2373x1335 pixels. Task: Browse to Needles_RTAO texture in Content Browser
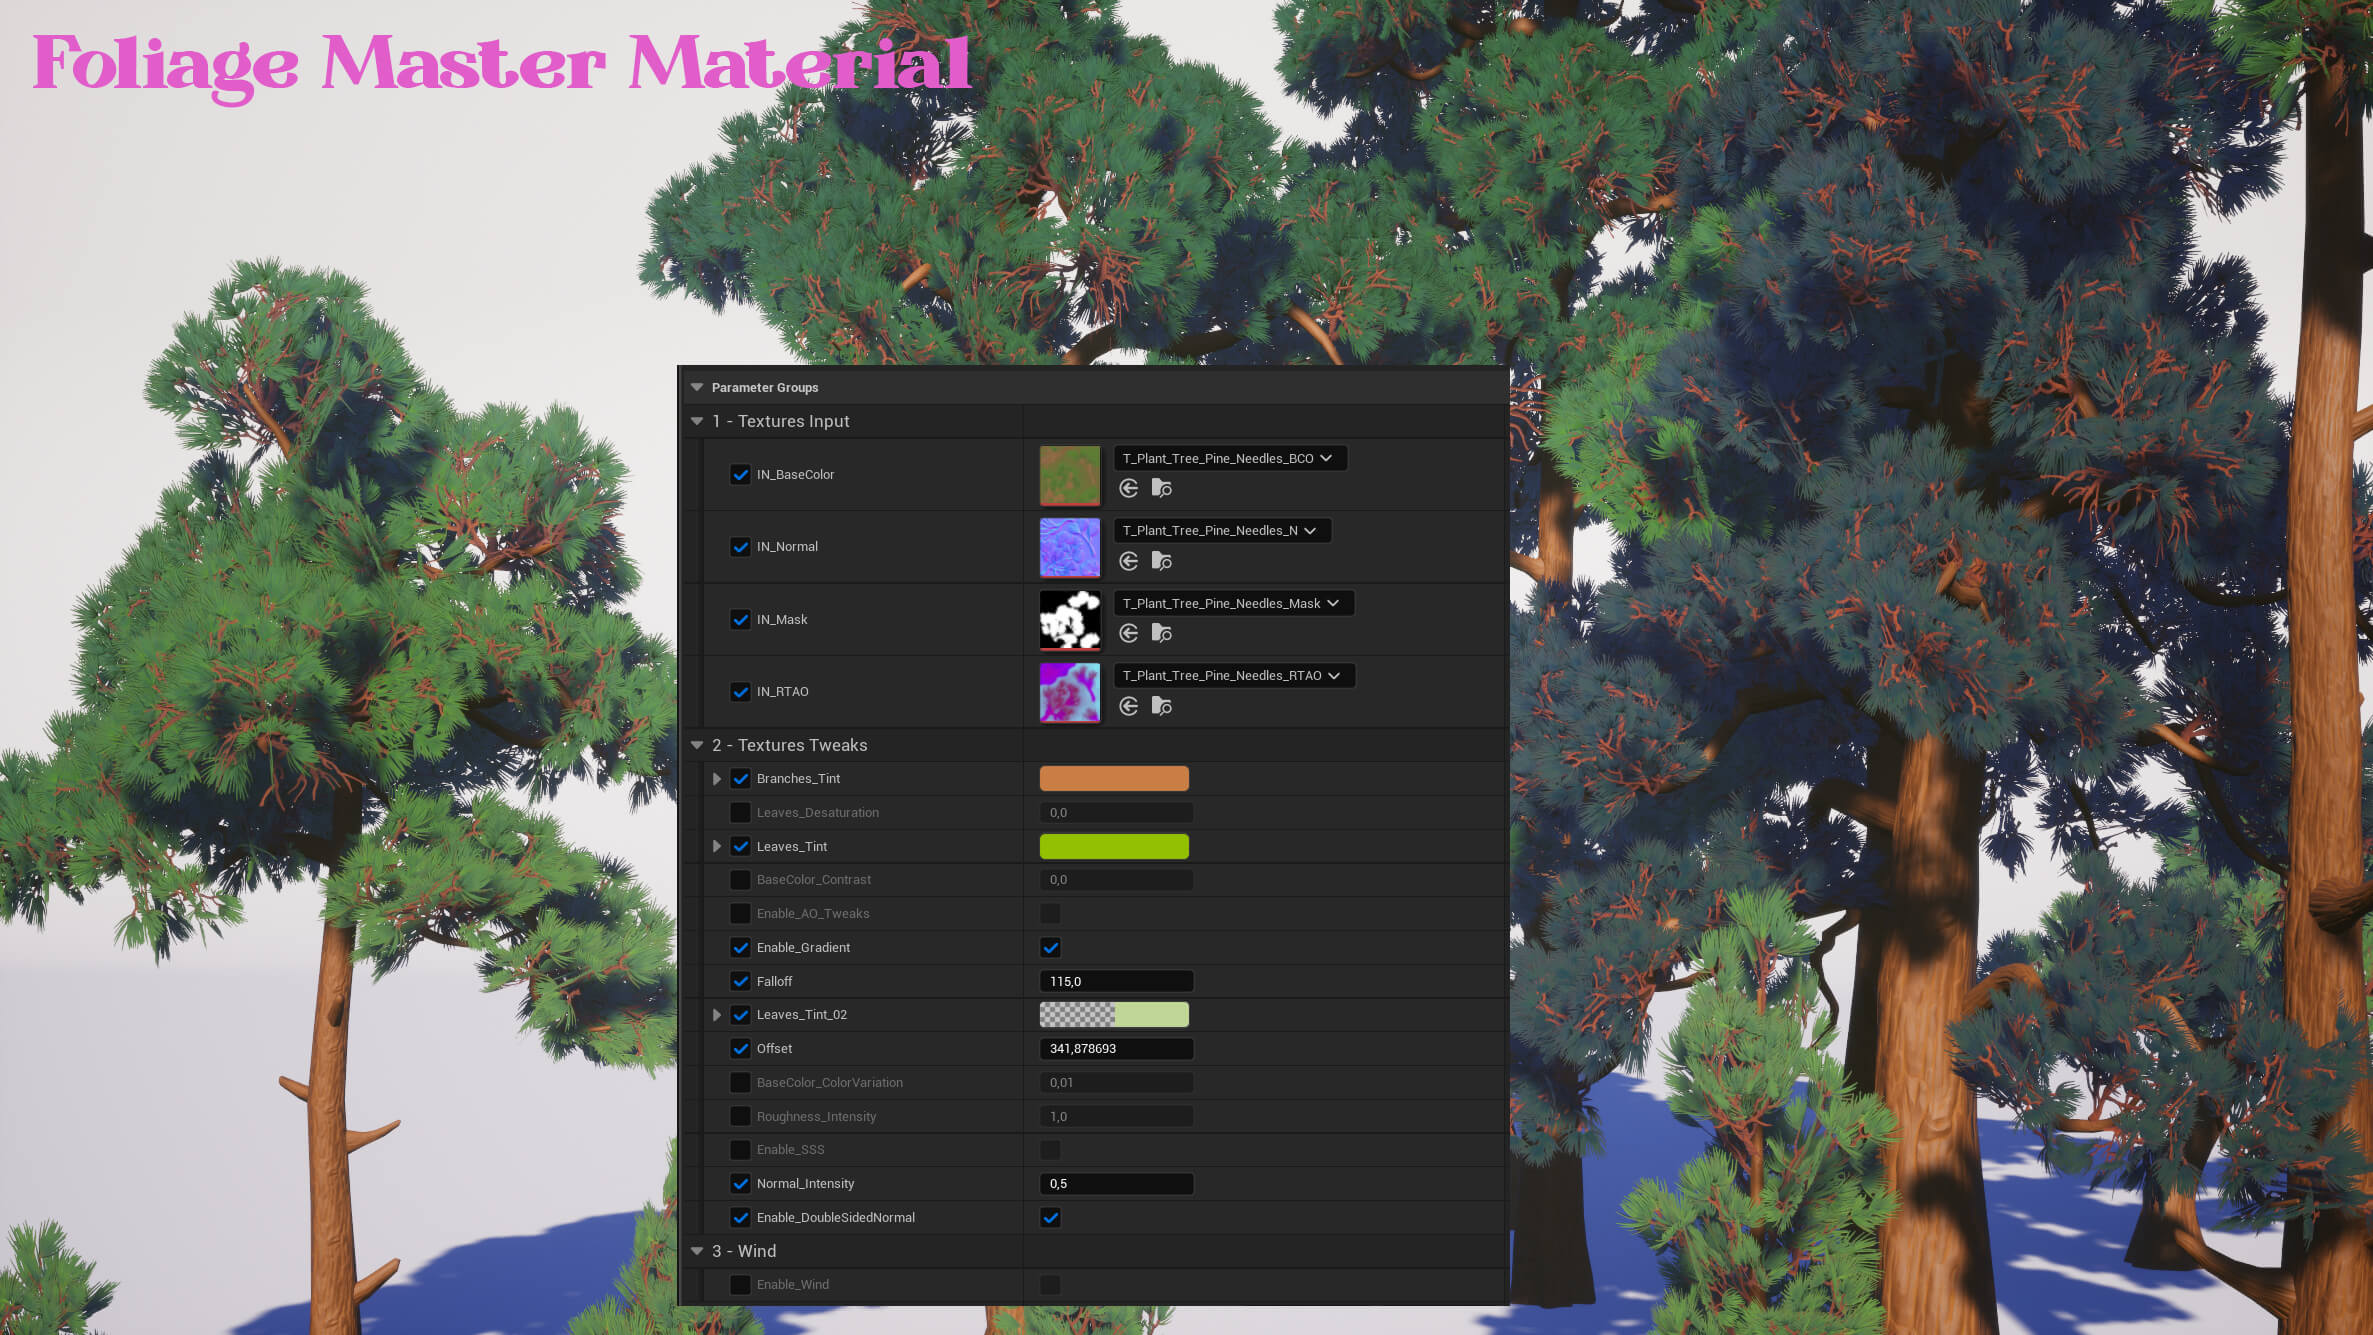click(1161, 706)
